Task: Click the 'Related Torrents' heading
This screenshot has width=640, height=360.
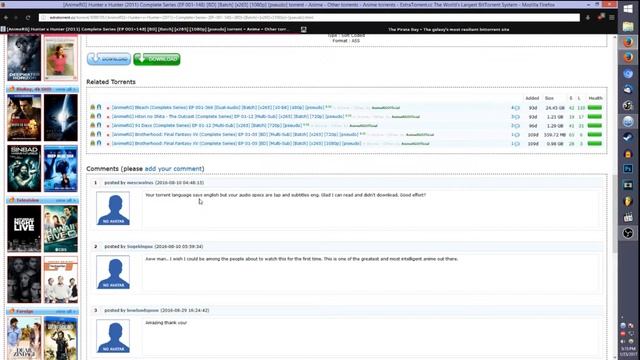Action: 111,82
